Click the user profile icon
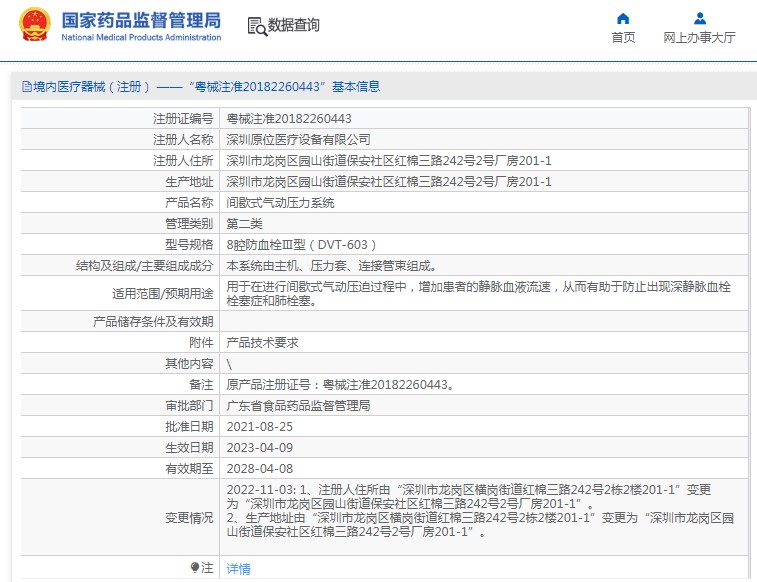Viewport: 757px width, 582px height. pos(700,19)
